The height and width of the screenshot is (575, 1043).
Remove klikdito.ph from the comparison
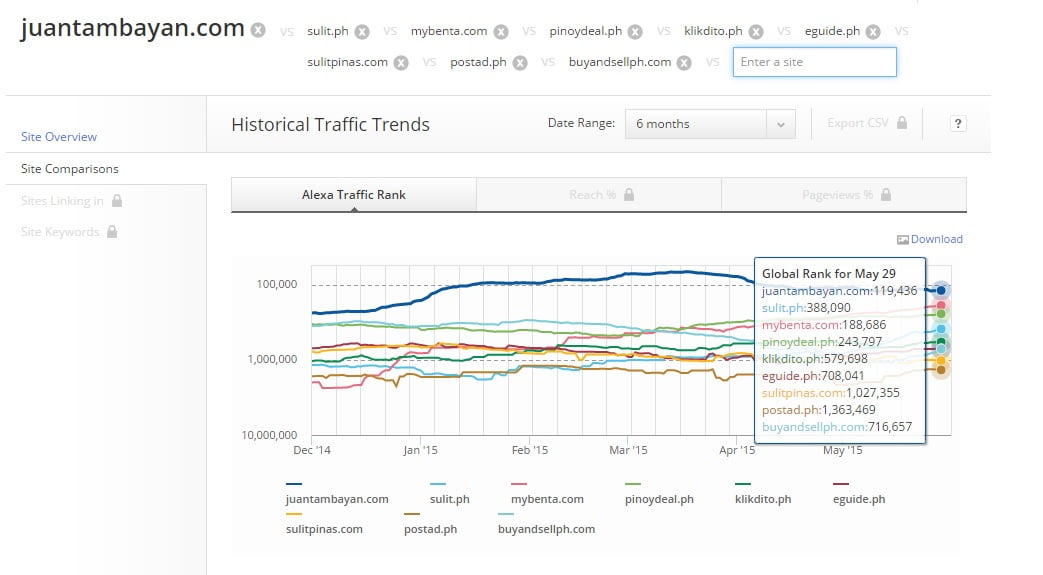pos(756,32)
